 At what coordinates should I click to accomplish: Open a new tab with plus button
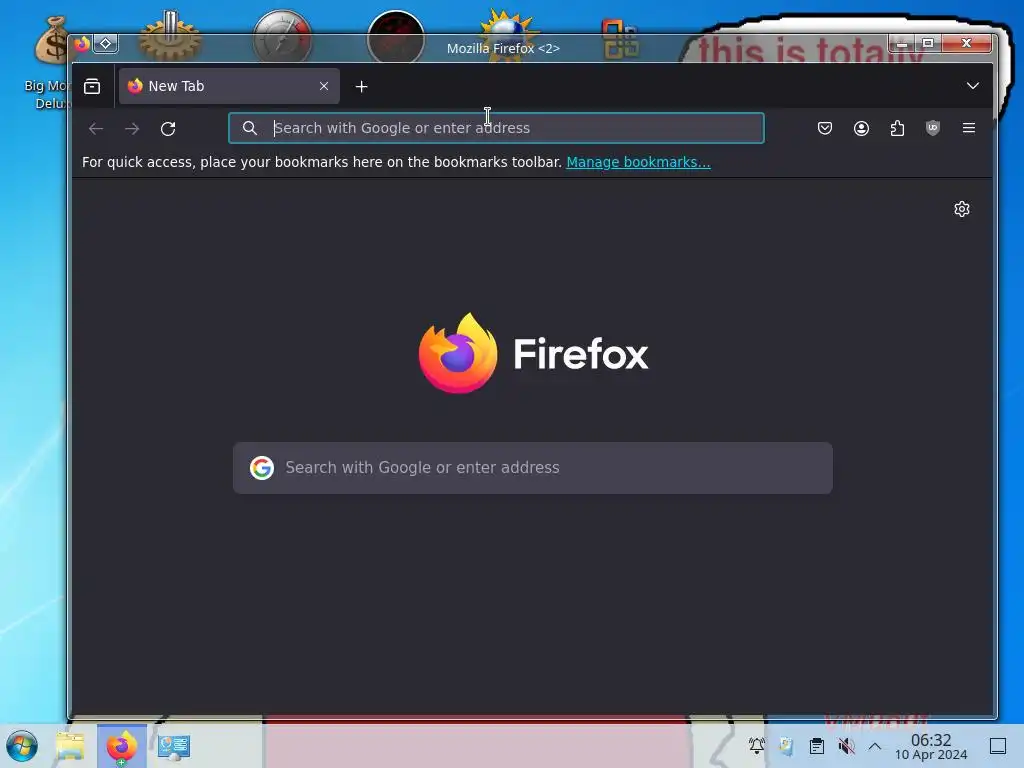pyautogui.click(x=361, y=86)
